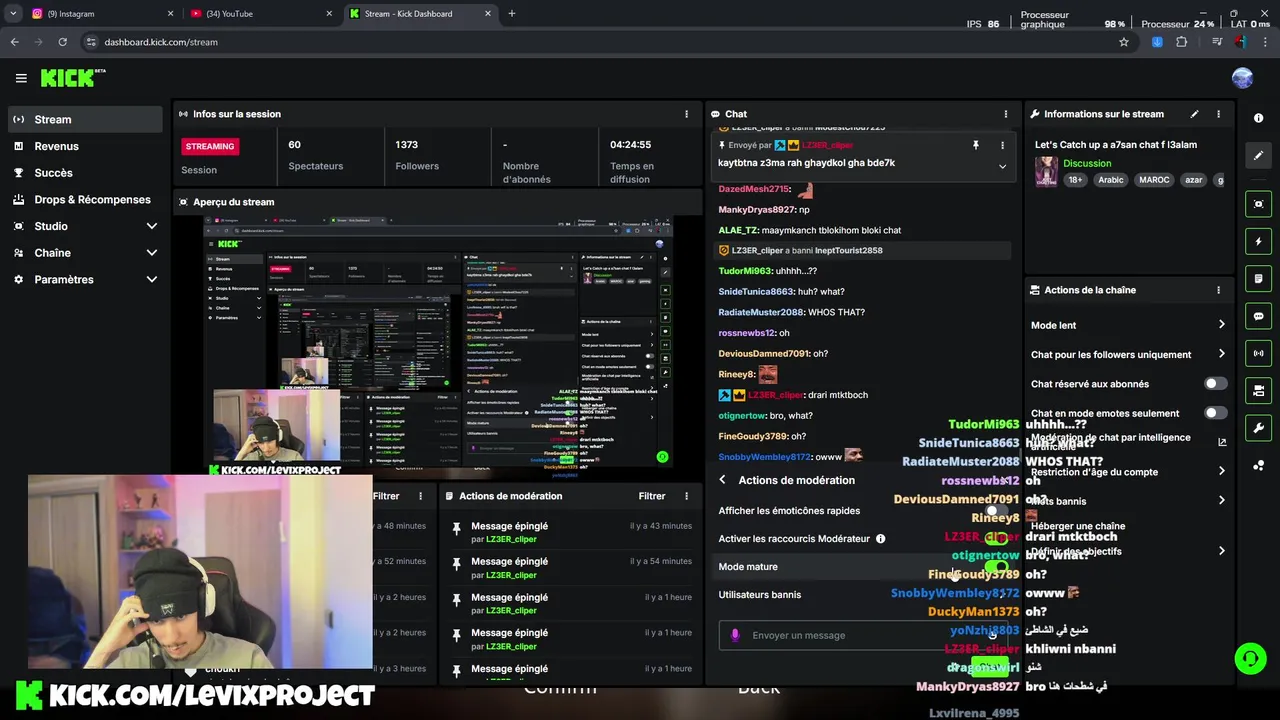The width and height of the screenshot is (1280, 720).
Task: Open Drops & Récompenses sidebar page
Action: (x=85, y=199)
